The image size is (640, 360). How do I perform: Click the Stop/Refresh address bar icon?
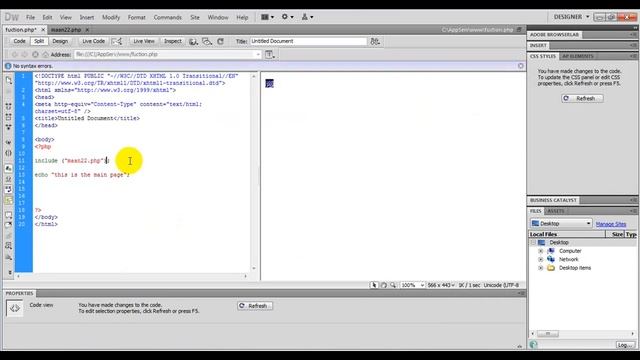click(x=35, y=54)
